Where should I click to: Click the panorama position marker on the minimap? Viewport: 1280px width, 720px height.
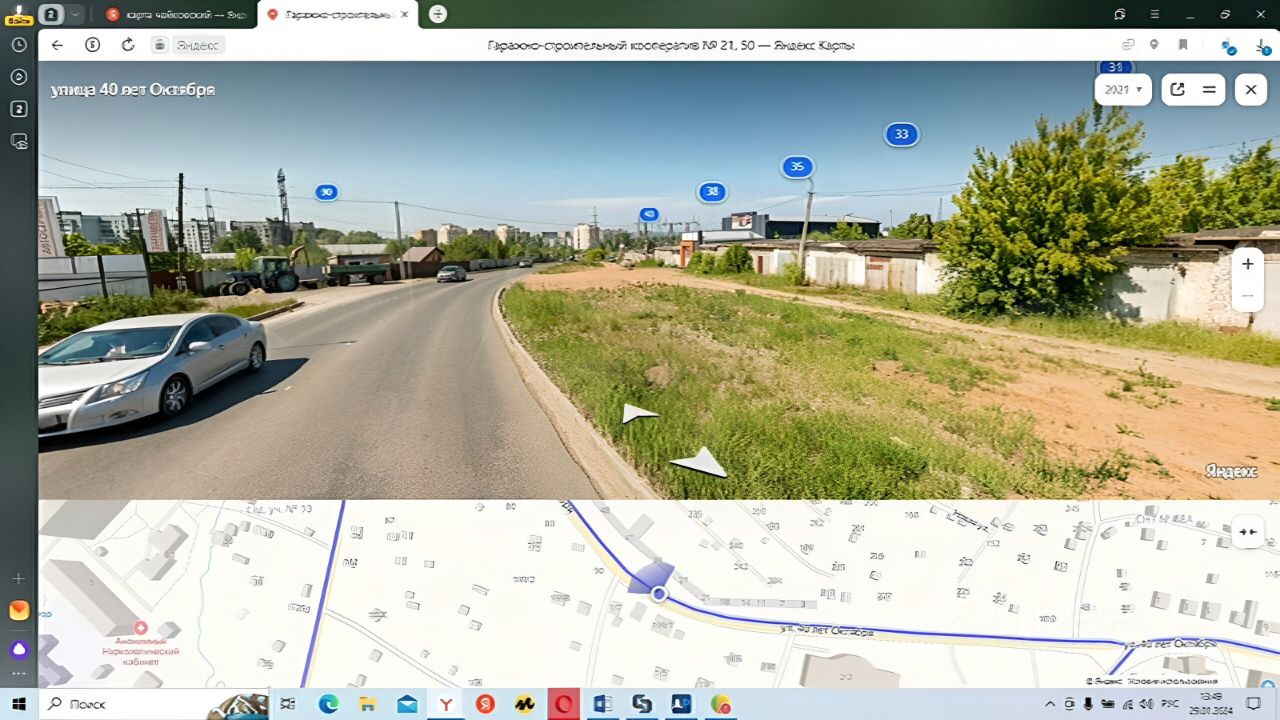click(x=658, y=594)
